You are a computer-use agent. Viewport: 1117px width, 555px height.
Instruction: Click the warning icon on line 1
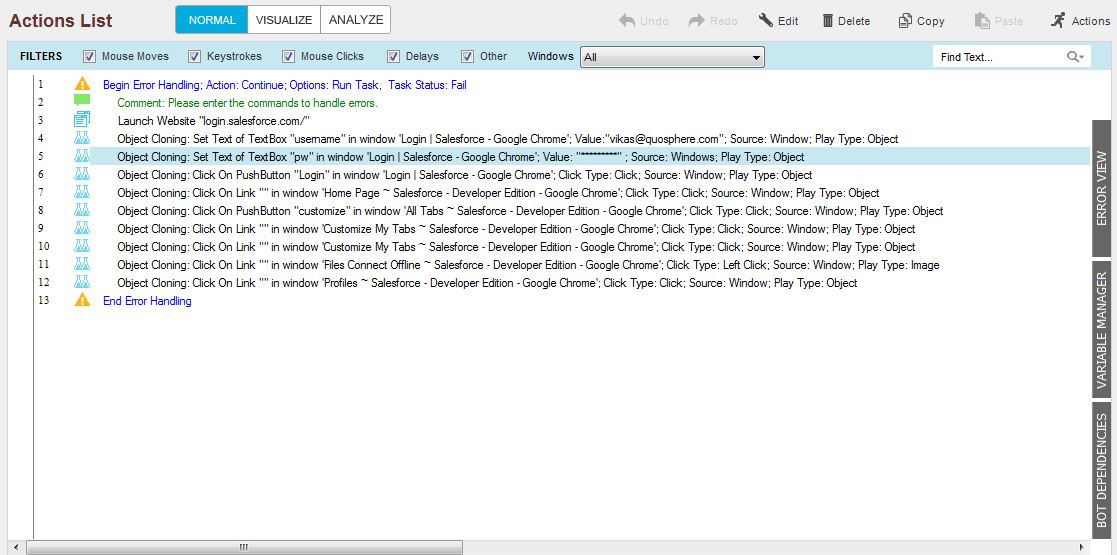[82, 85]
